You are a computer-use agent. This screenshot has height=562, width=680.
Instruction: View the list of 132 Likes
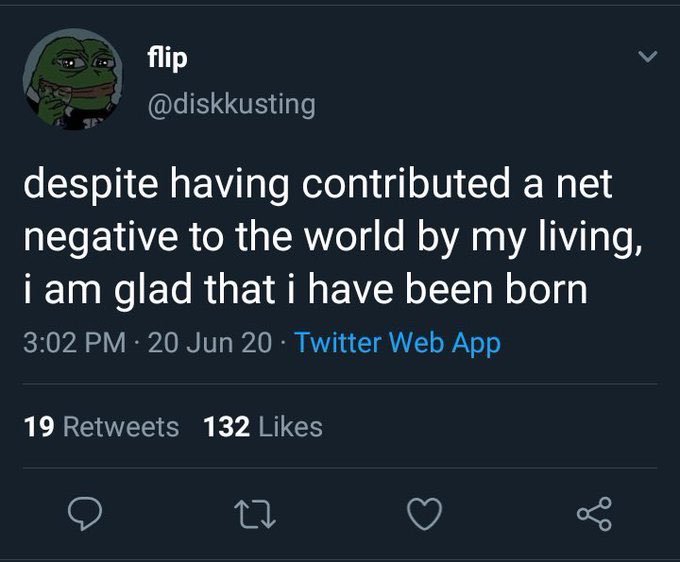pos(263,427)
